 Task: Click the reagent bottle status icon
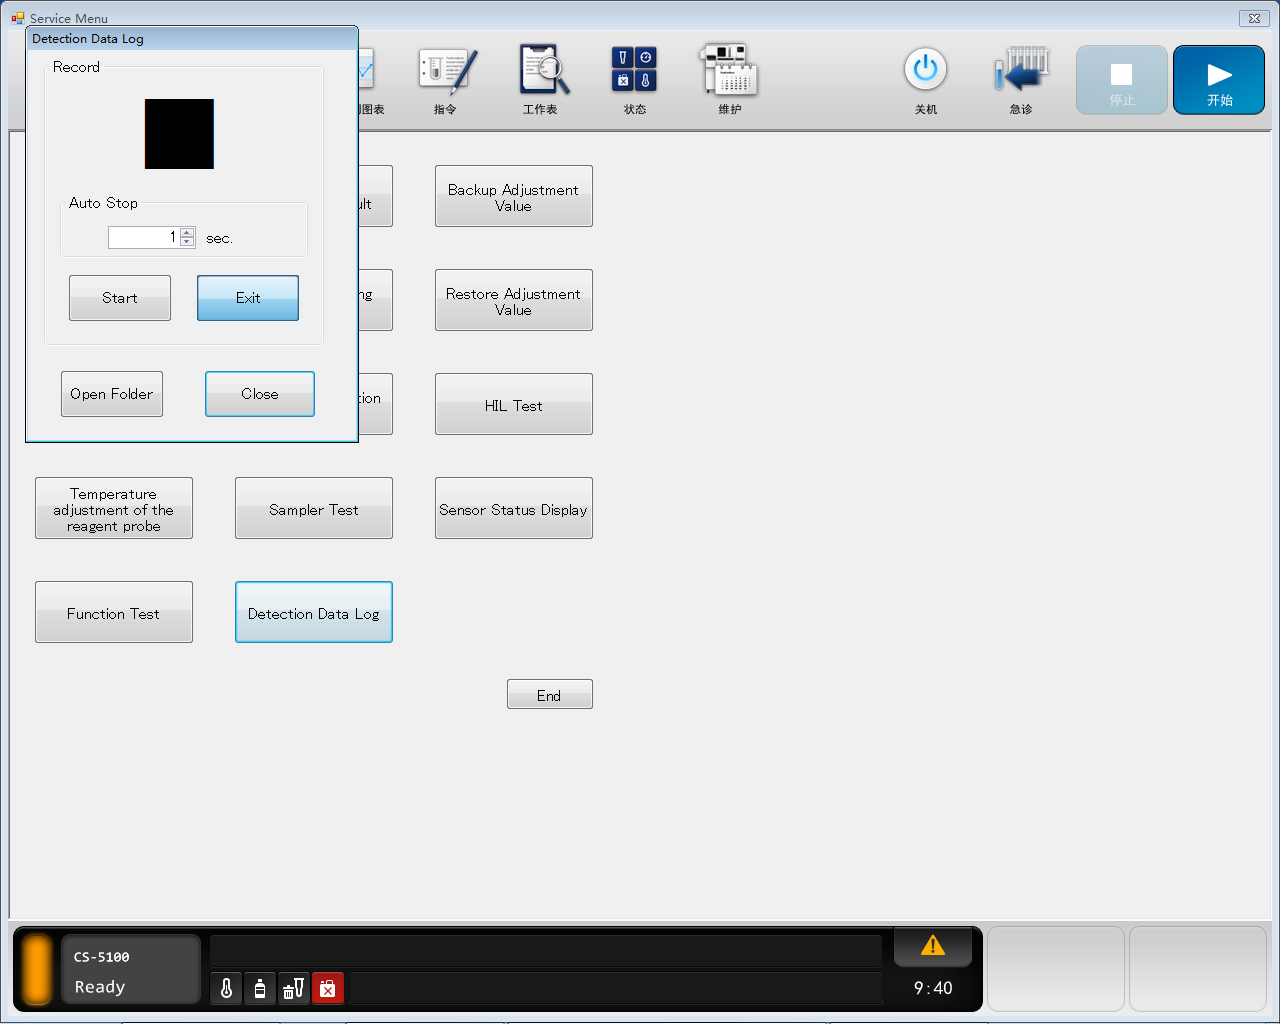pyautogui.click(x=260, y=989)
